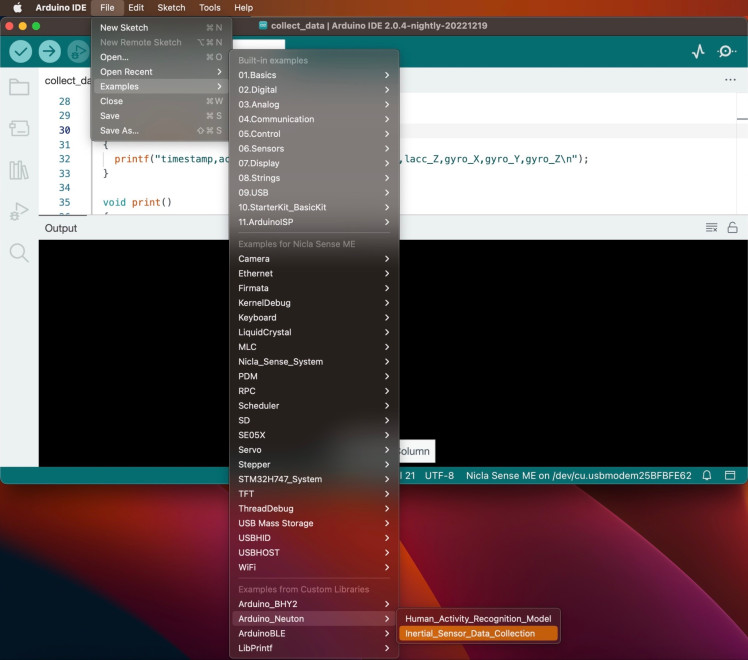
Task: Open the Sketch menu in menu bar
Action: pos(171,7)
